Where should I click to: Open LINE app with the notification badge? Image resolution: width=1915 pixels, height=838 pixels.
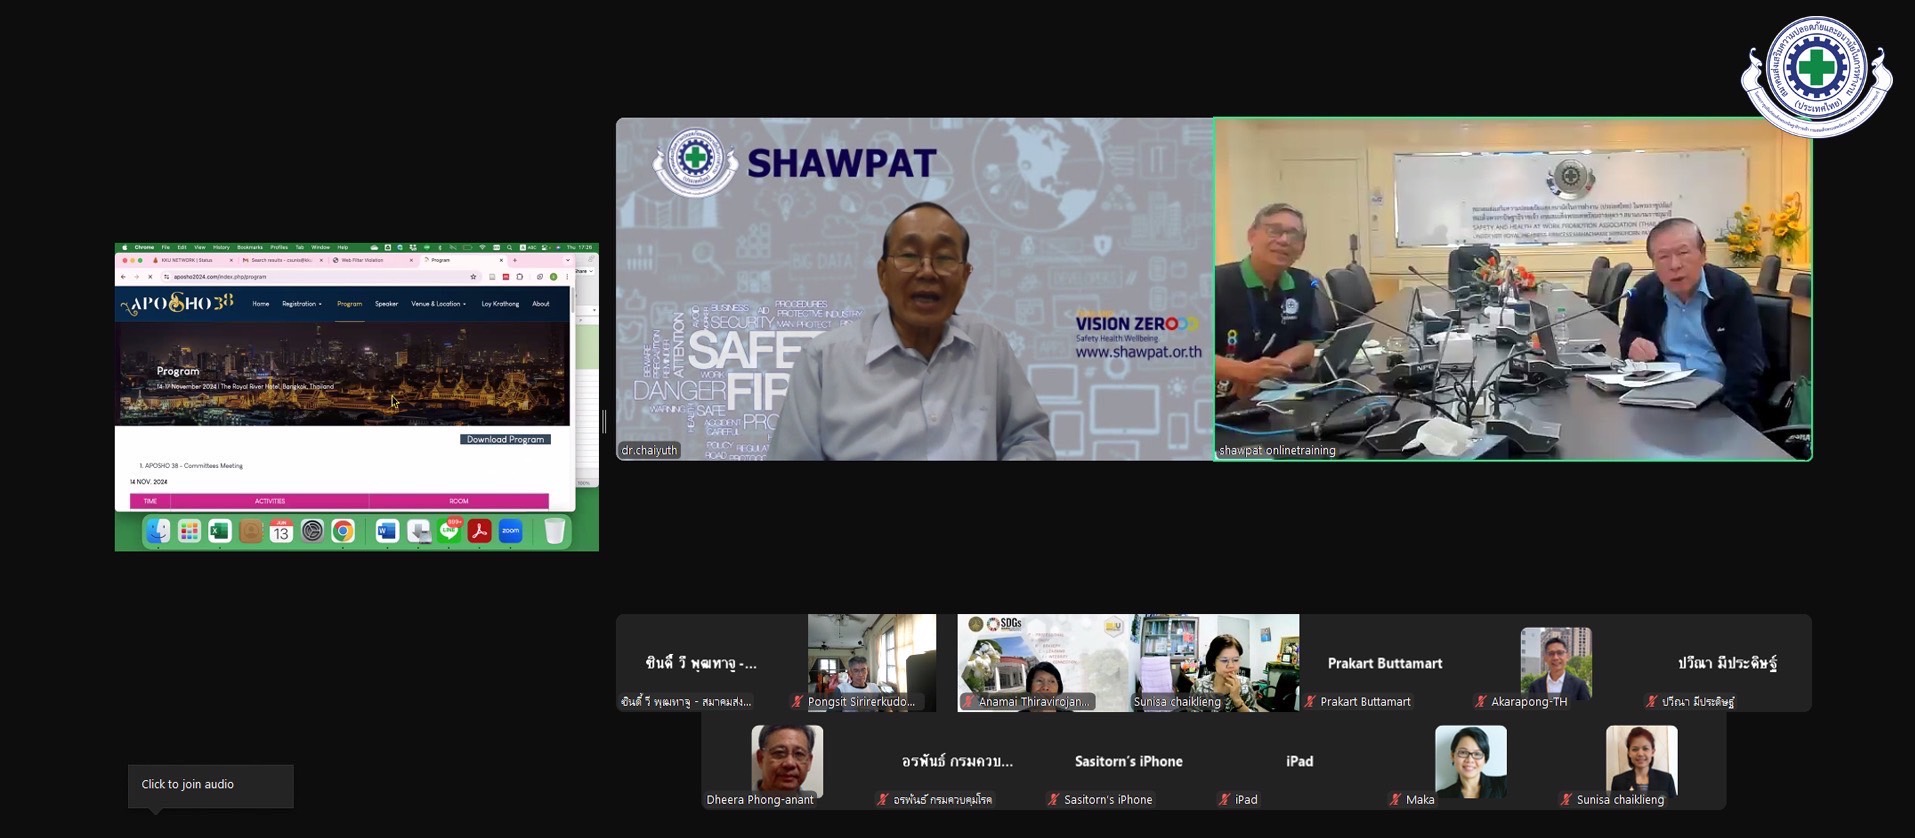(449, 532)
